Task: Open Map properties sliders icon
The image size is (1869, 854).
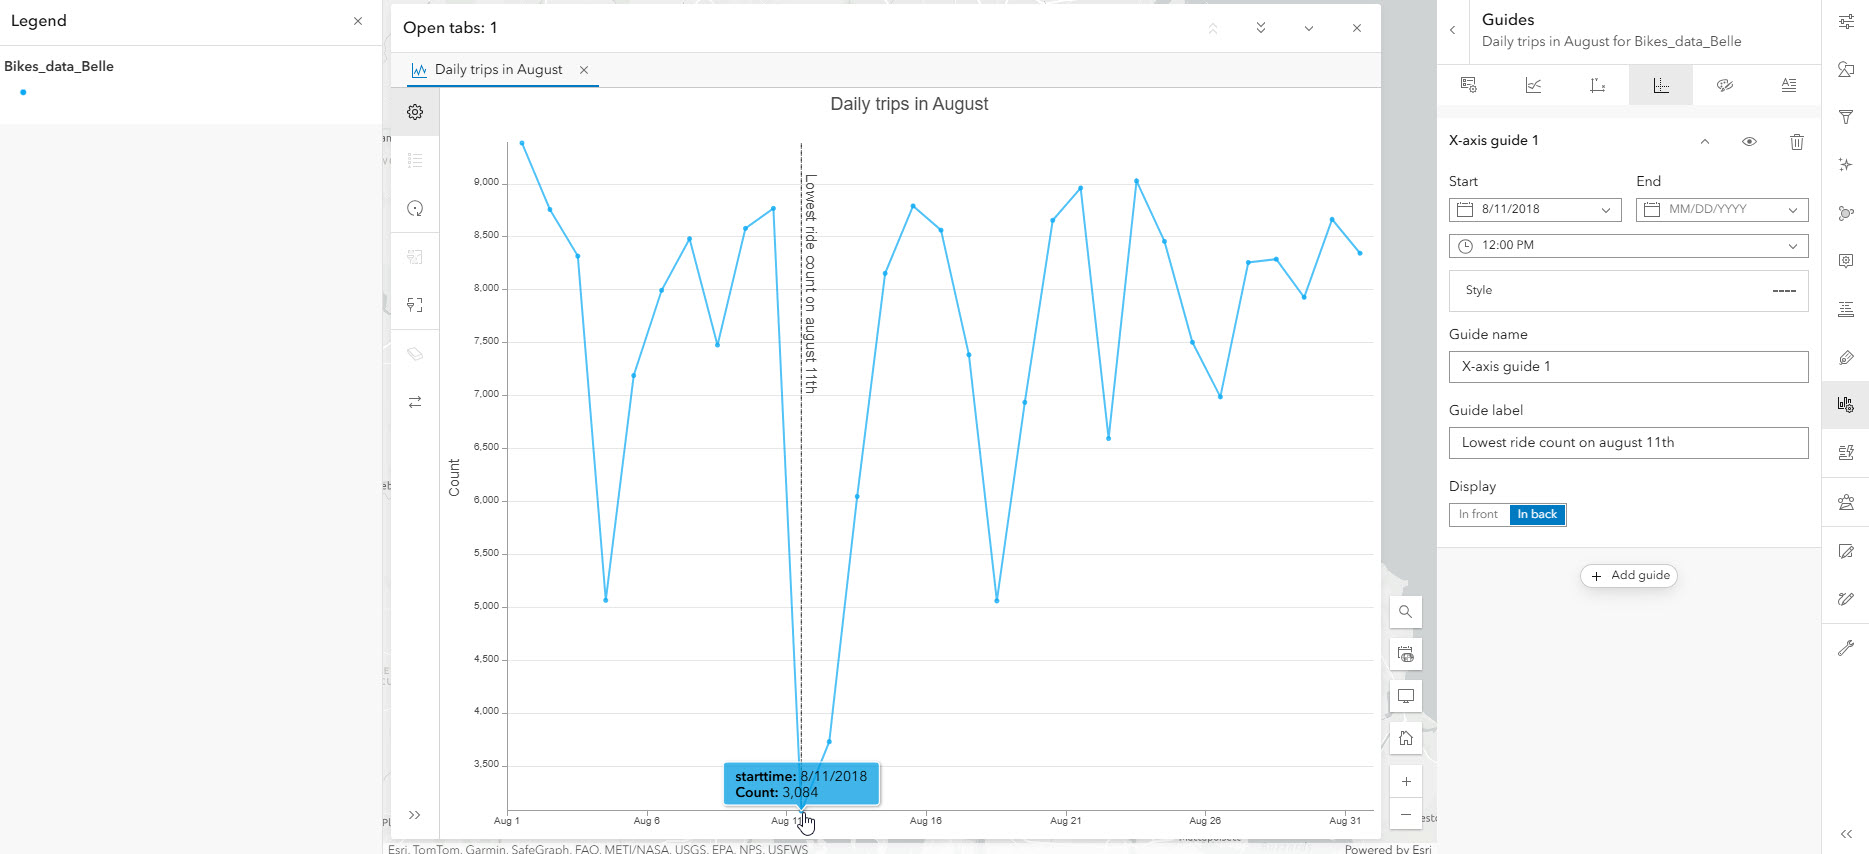Action: [1846, 21]
